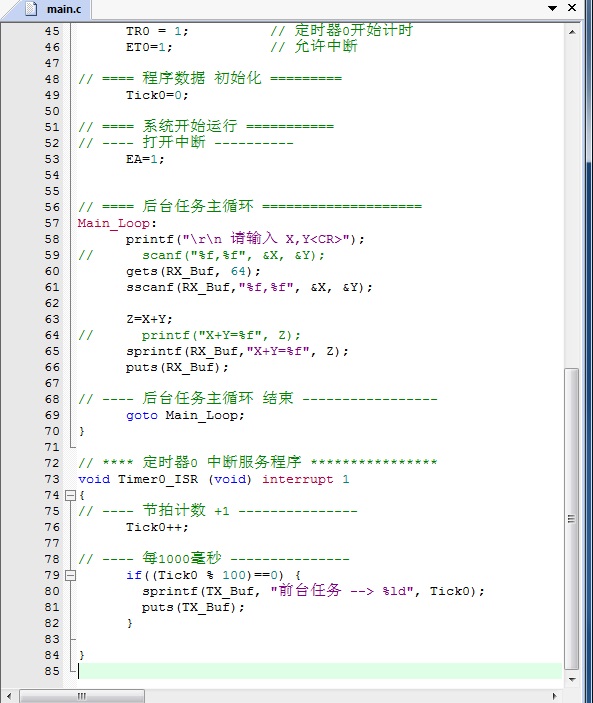Collapse the if block fold at line 79
This screenshot has width=593, height=703.
70,575
